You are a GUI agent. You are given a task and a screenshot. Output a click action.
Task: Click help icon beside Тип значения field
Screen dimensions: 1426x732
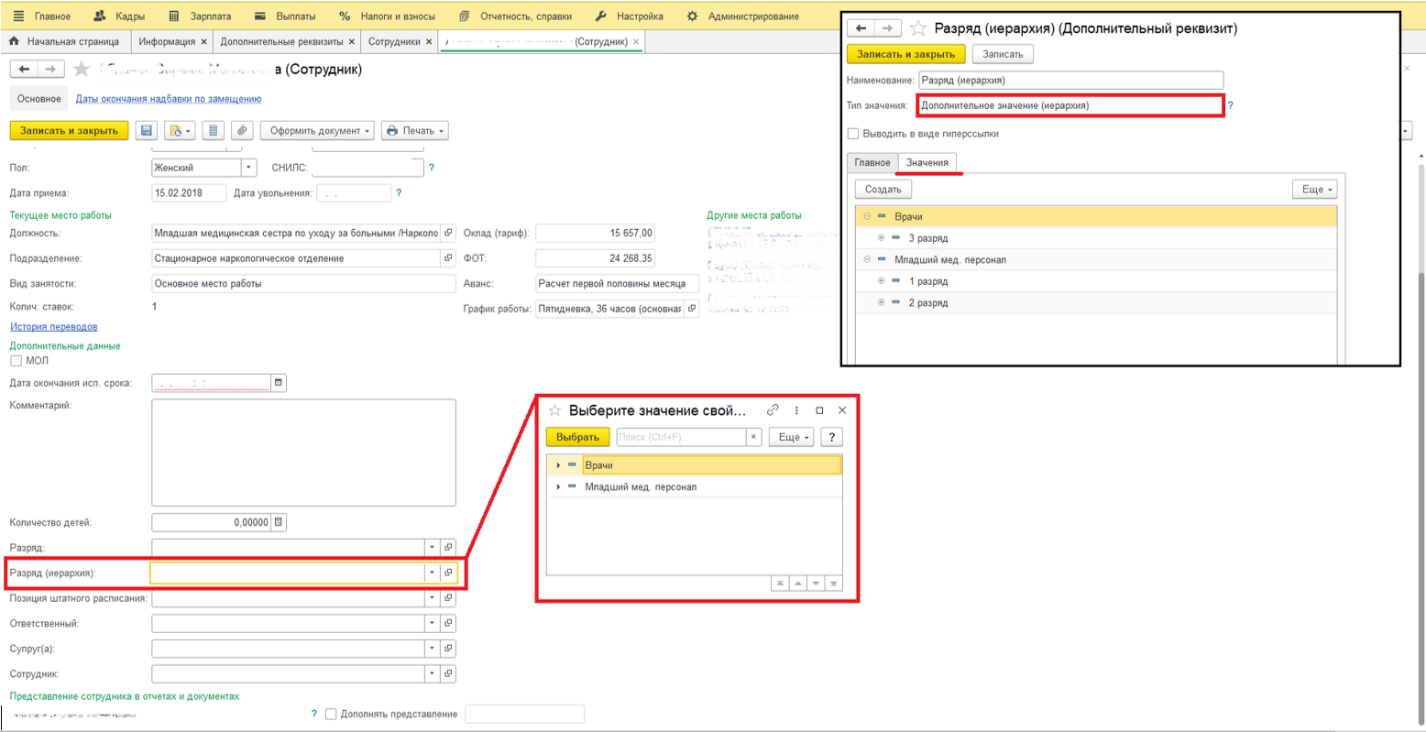(1230, 105)
